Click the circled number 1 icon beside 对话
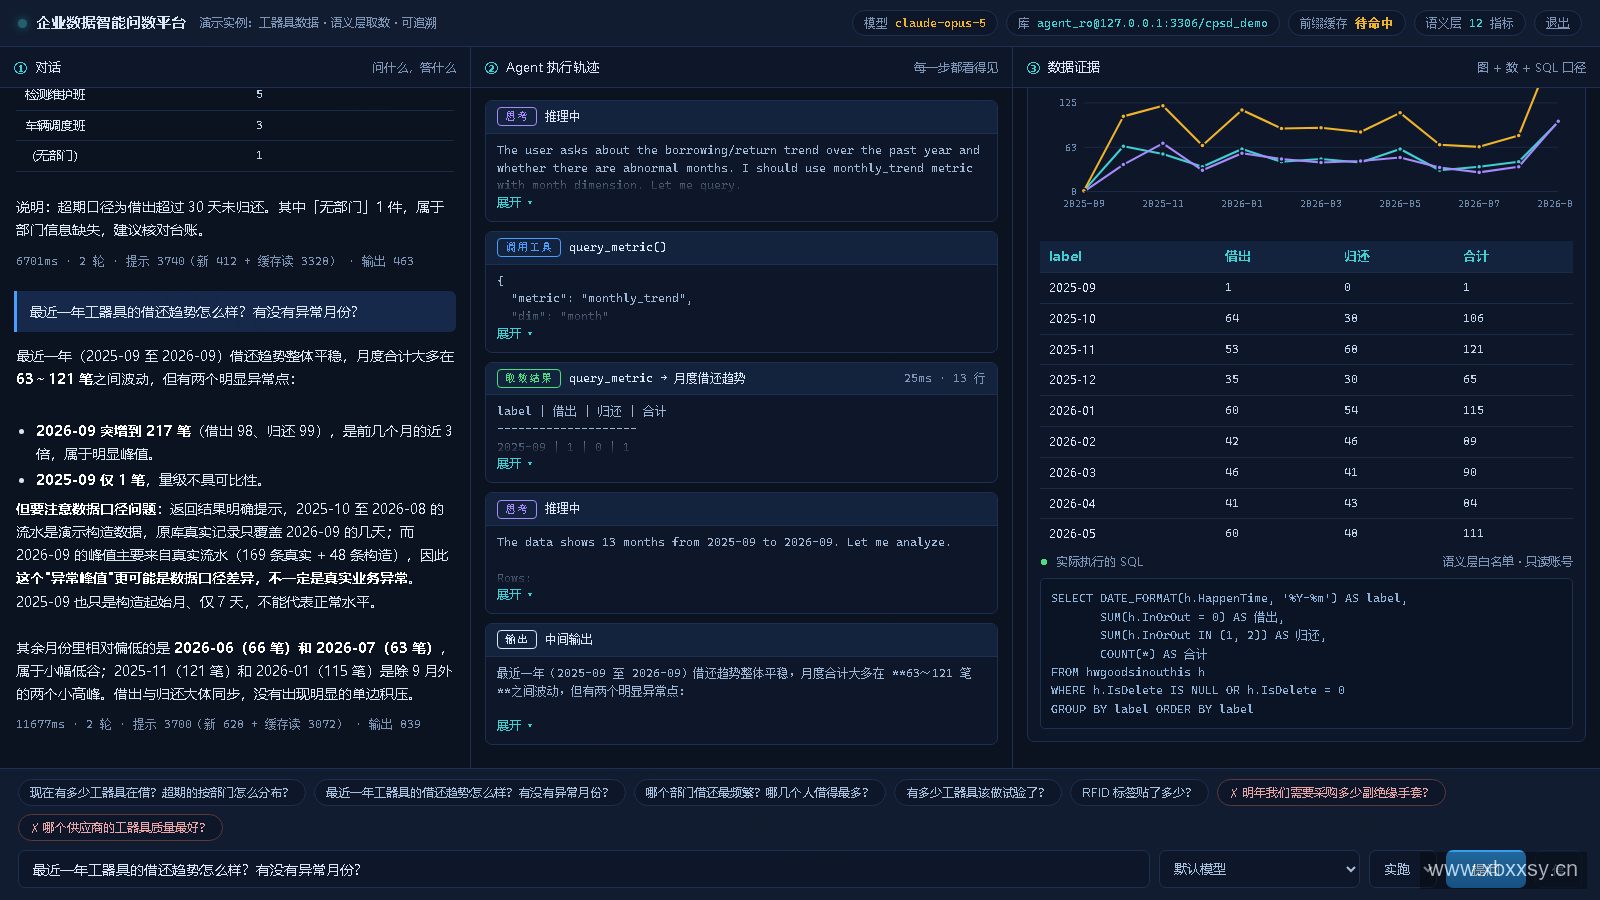Viewport: 1600px width, 900px height. point(21,68)
